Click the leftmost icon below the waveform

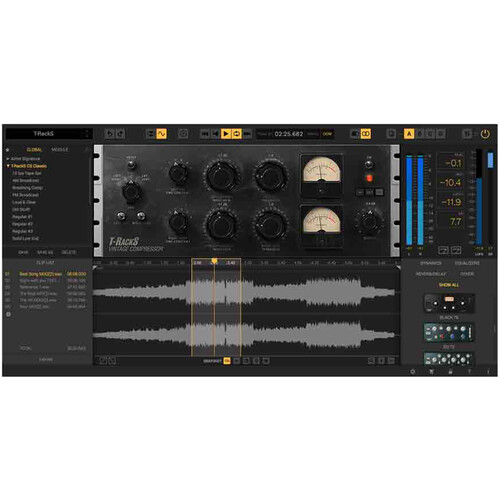pos(103,361)
